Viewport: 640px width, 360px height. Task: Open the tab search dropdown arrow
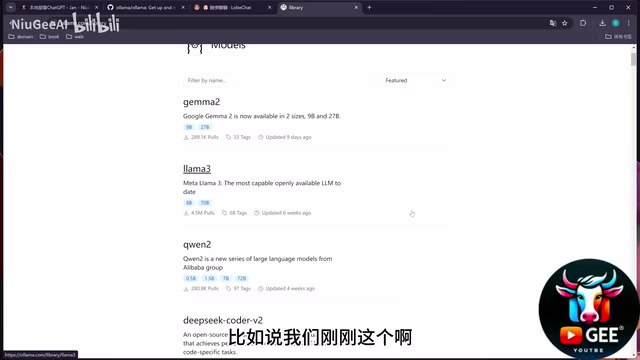tap(11, 7)
